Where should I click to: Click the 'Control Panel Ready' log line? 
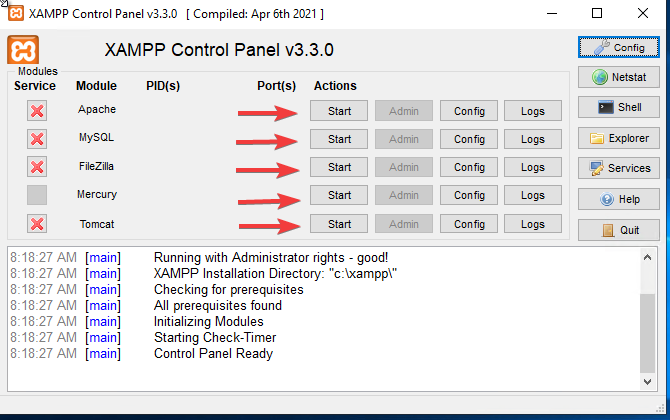coord(213,354)
